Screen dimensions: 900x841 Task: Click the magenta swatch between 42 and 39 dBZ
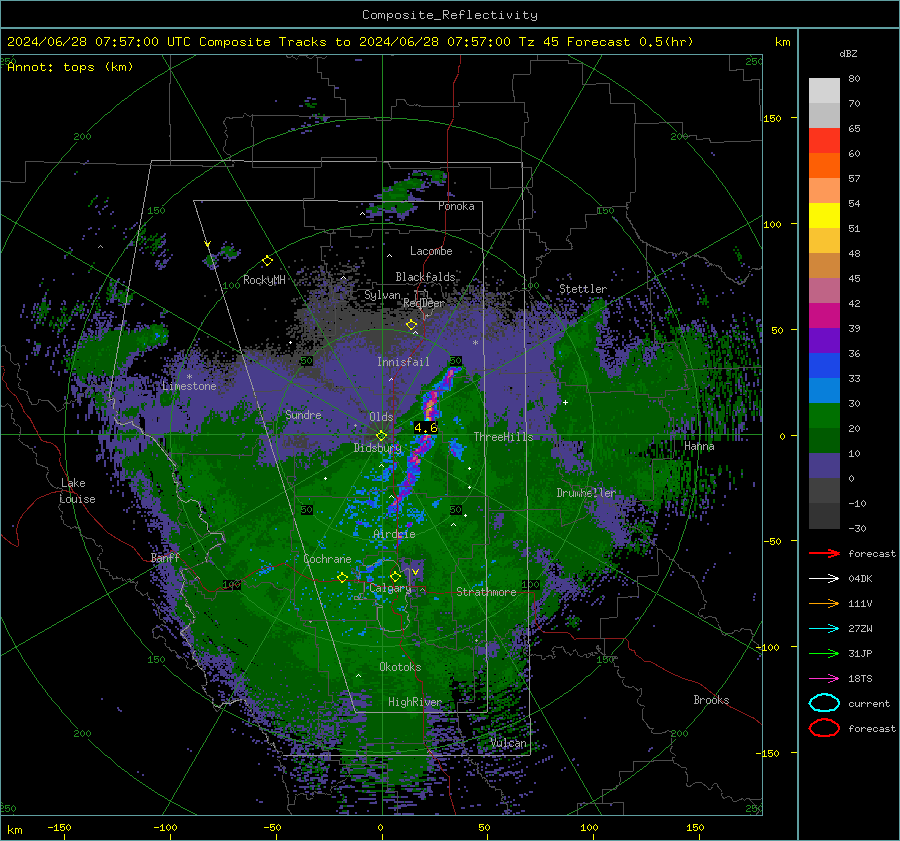click(824, 316)
